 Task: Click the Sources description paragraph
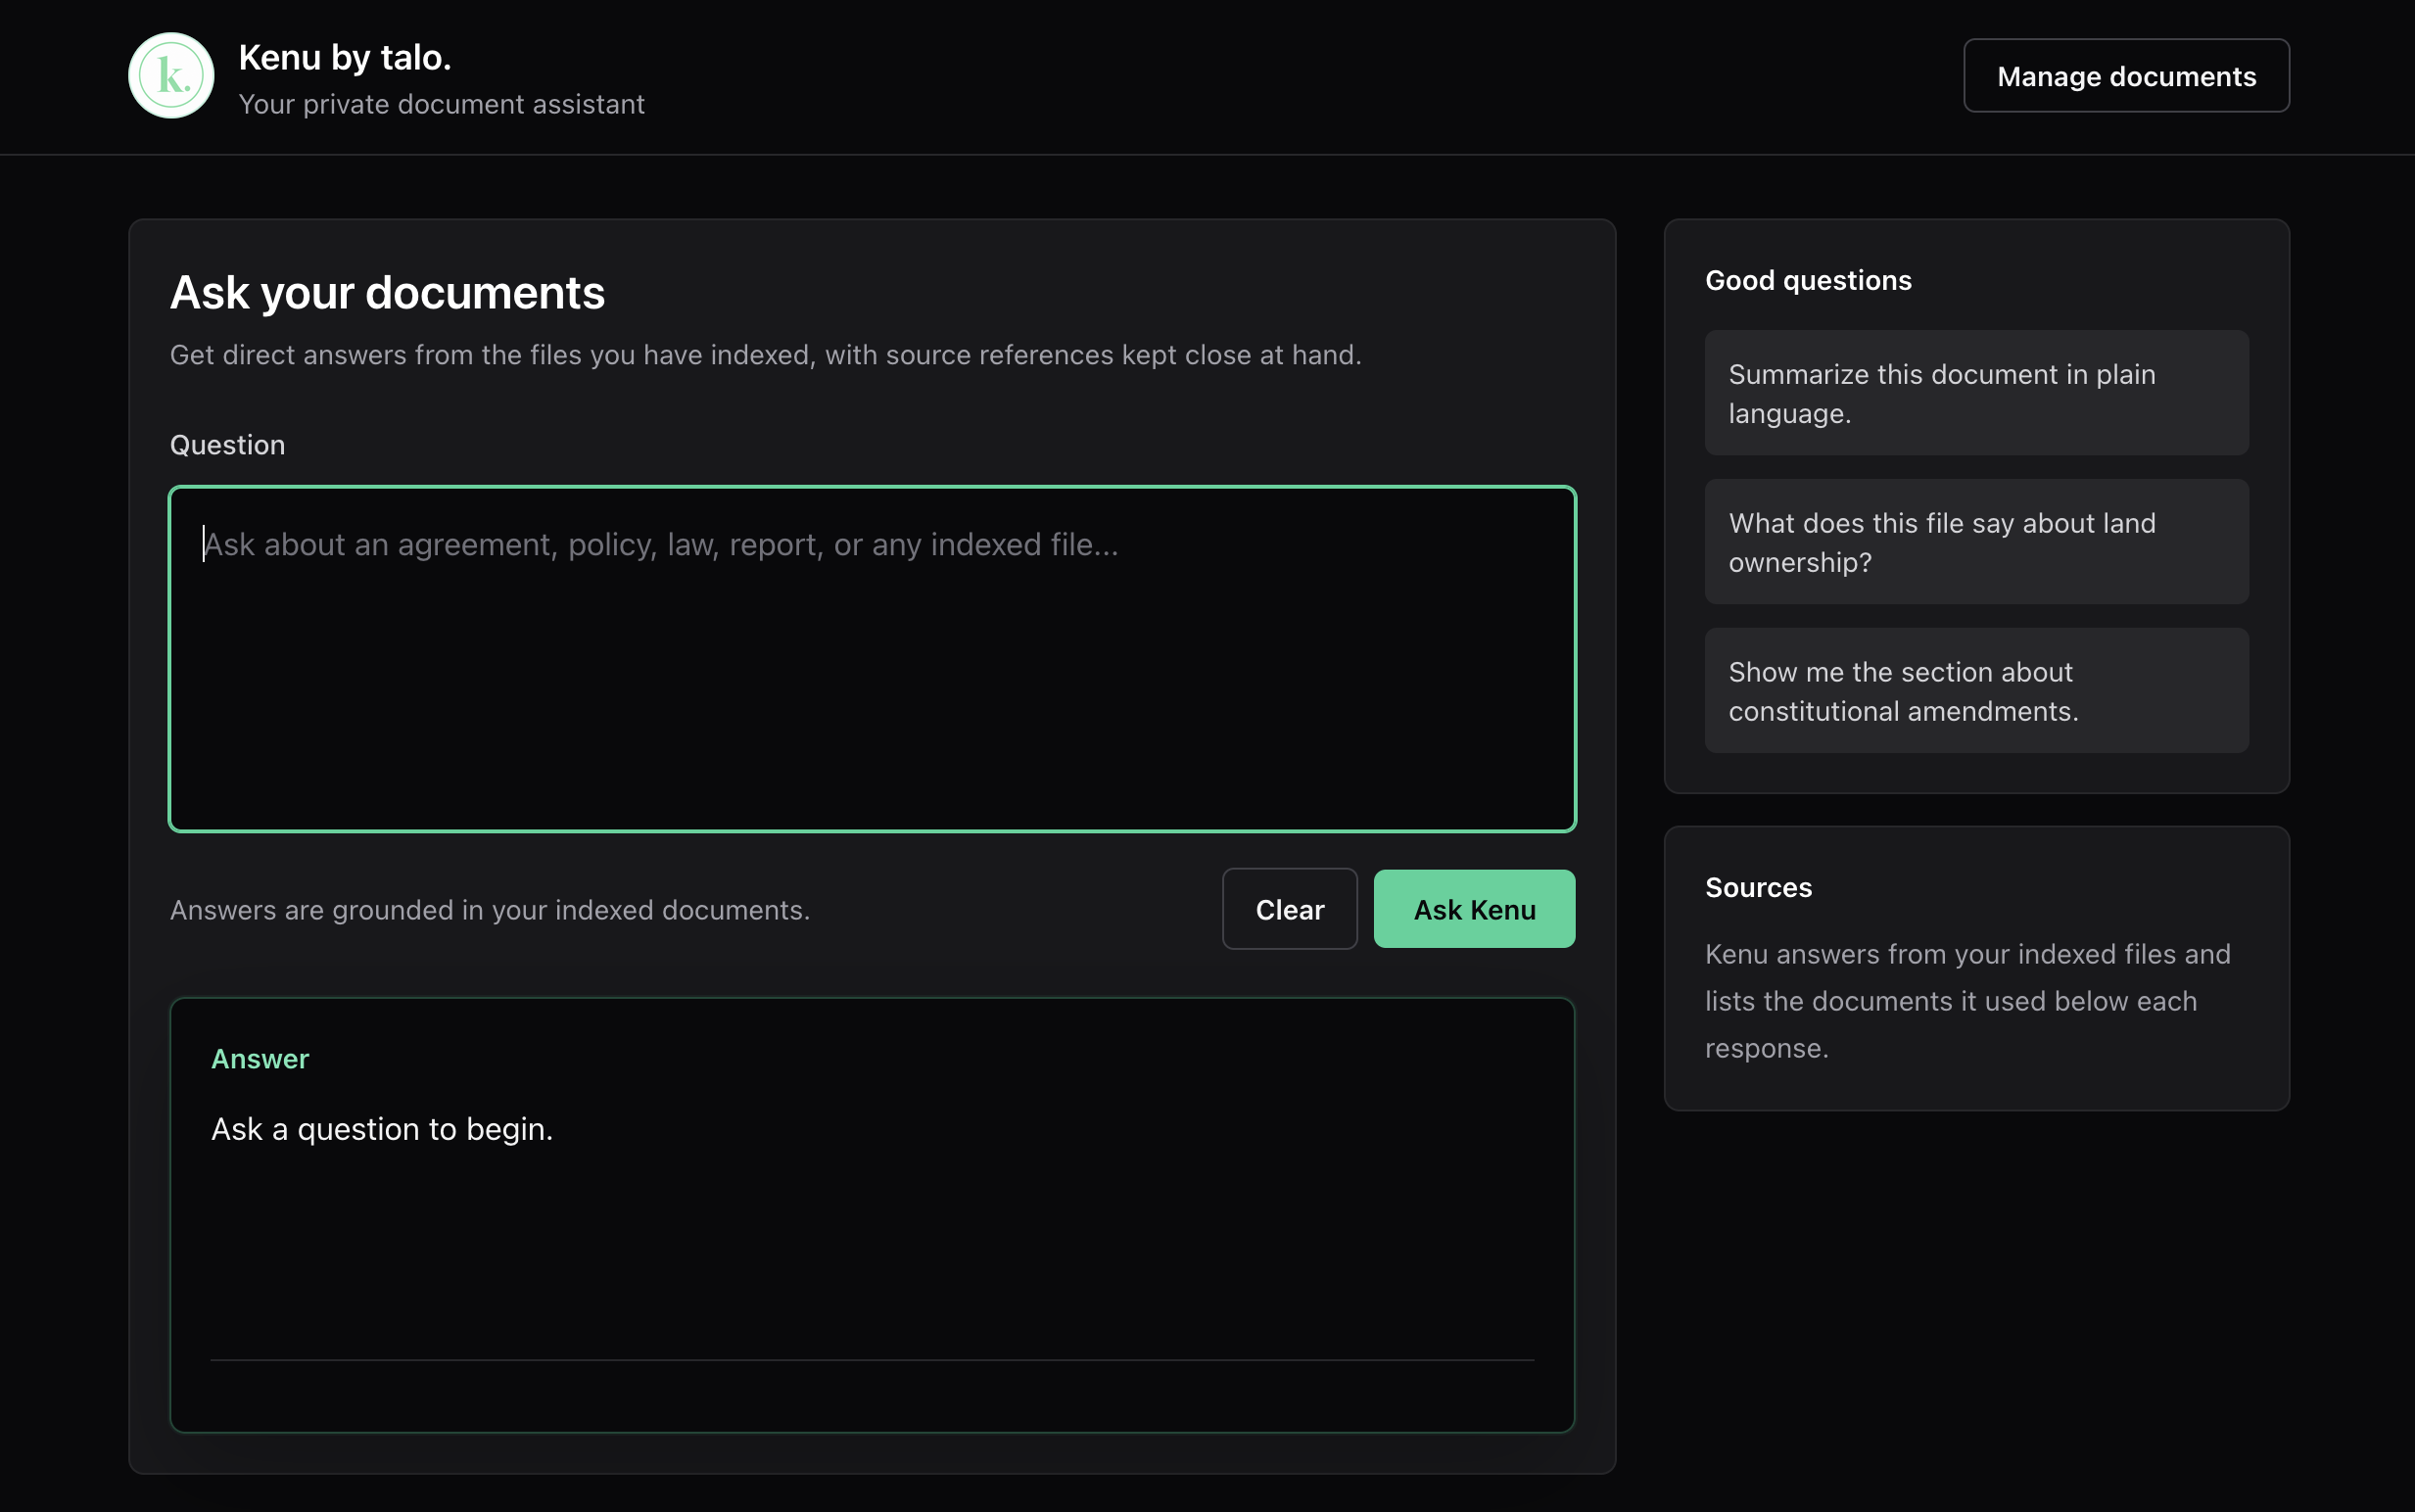[1967, 1001]
